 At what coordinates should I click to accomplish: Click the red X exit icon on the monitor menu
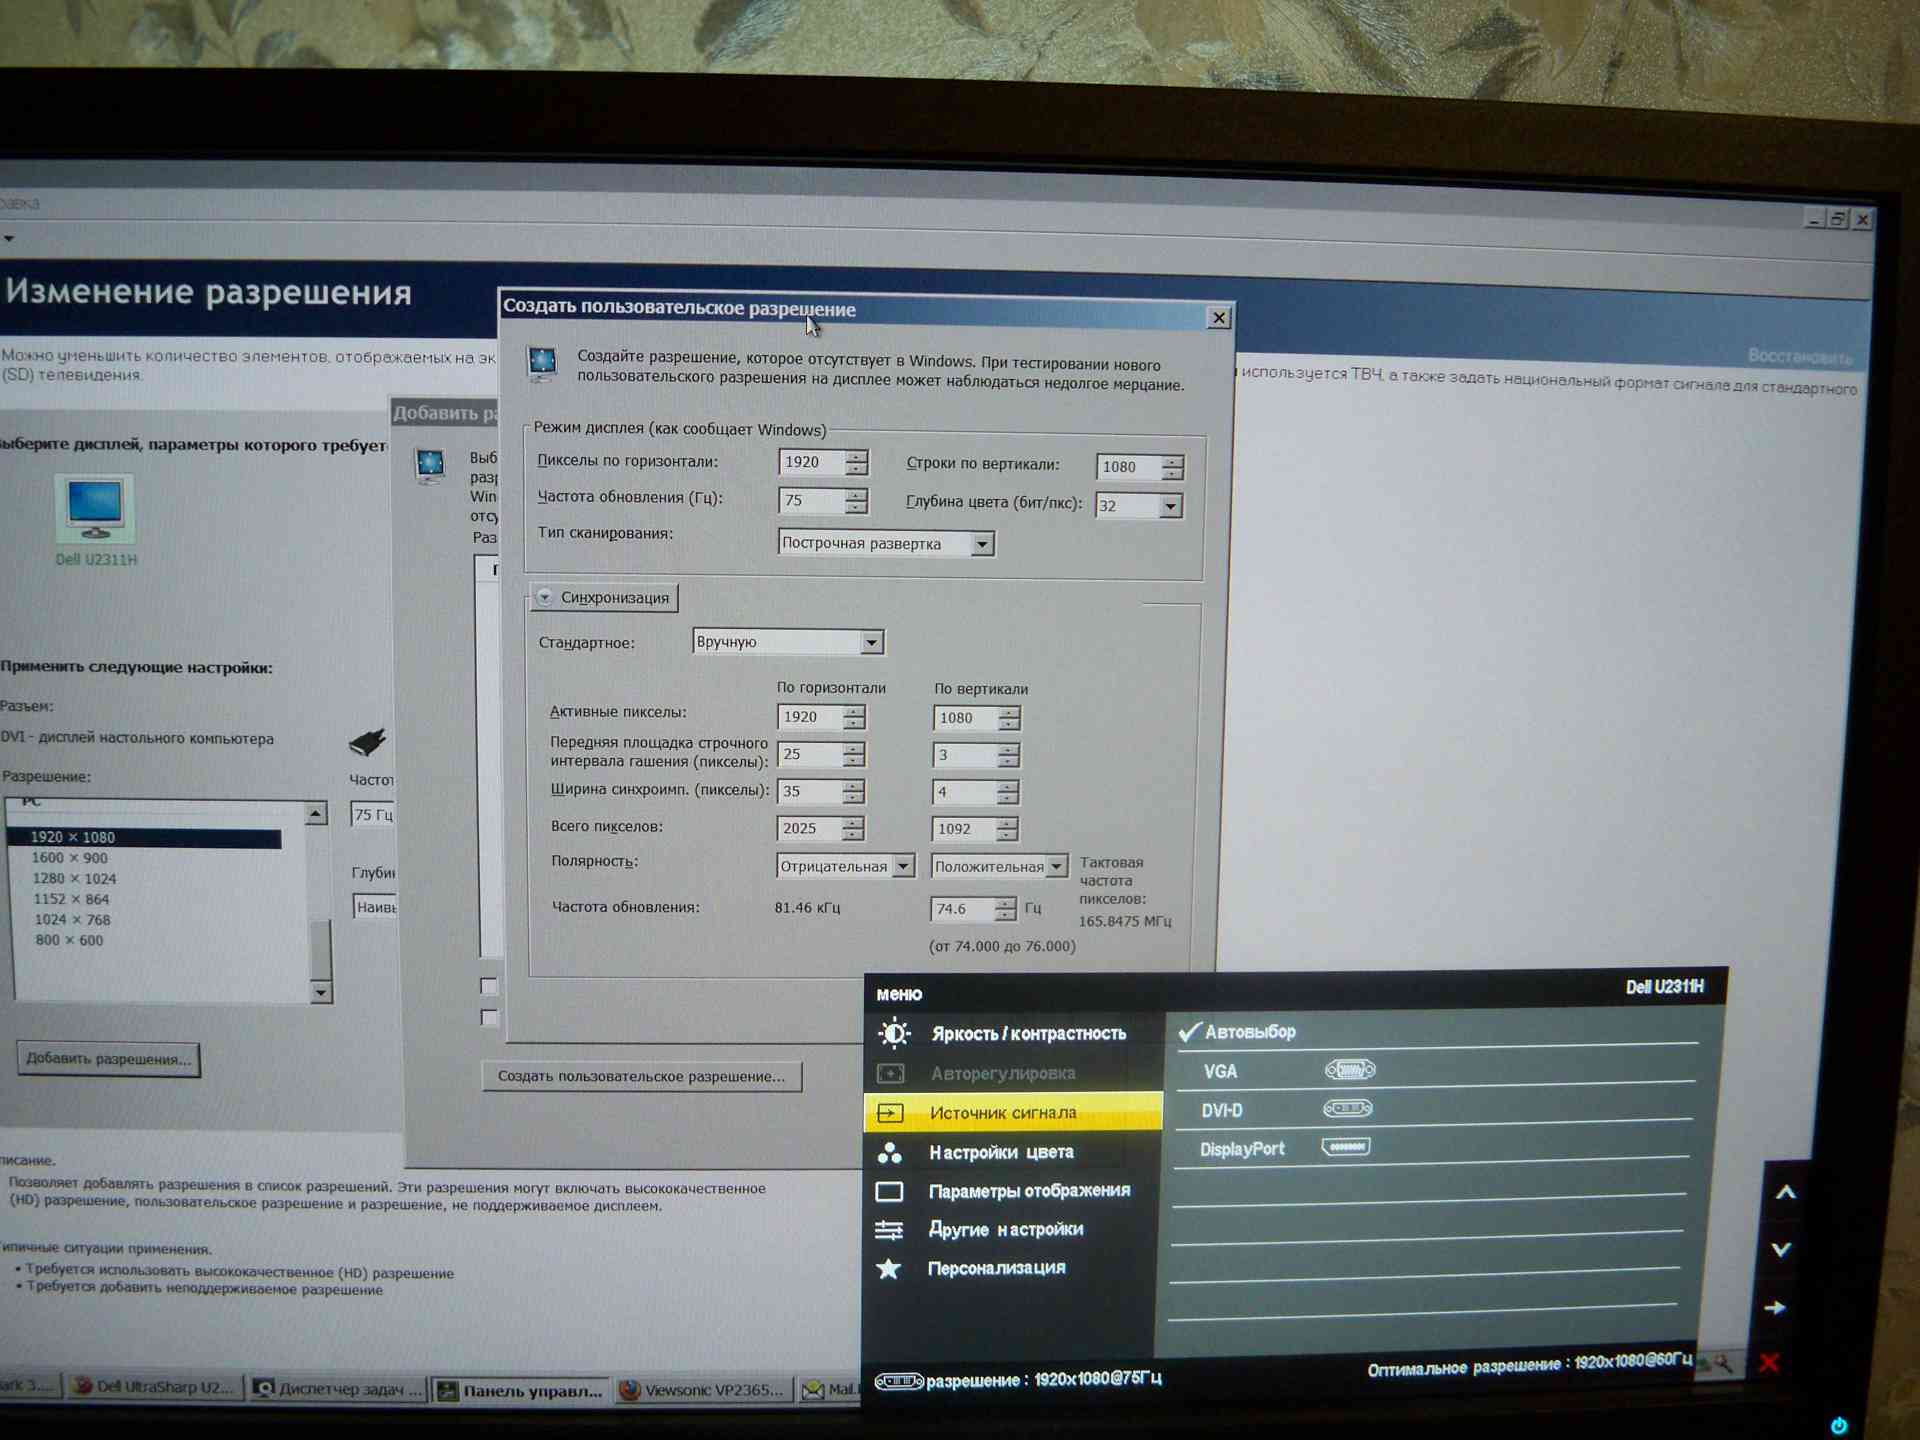pos(1768,1363)
